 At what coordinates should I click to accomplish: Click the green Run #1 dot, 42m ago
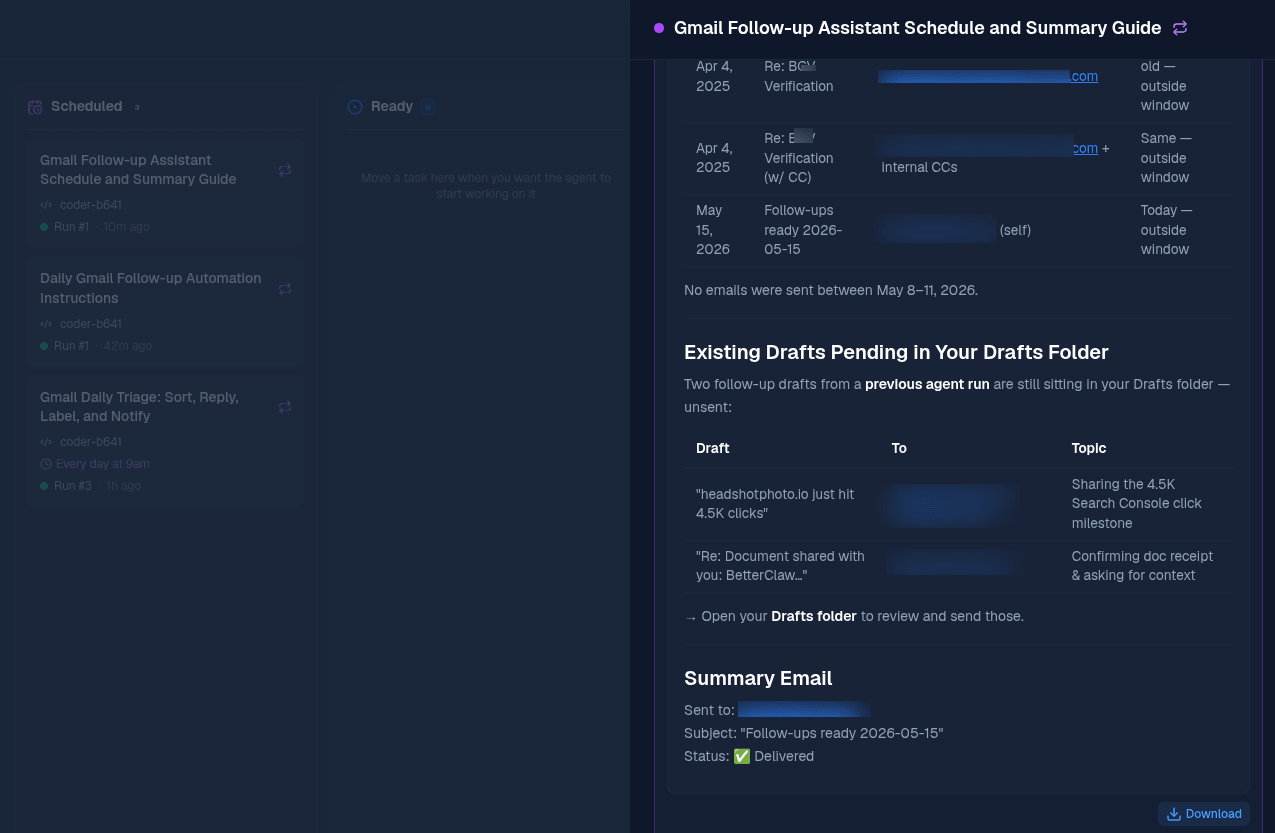point(44,346)
